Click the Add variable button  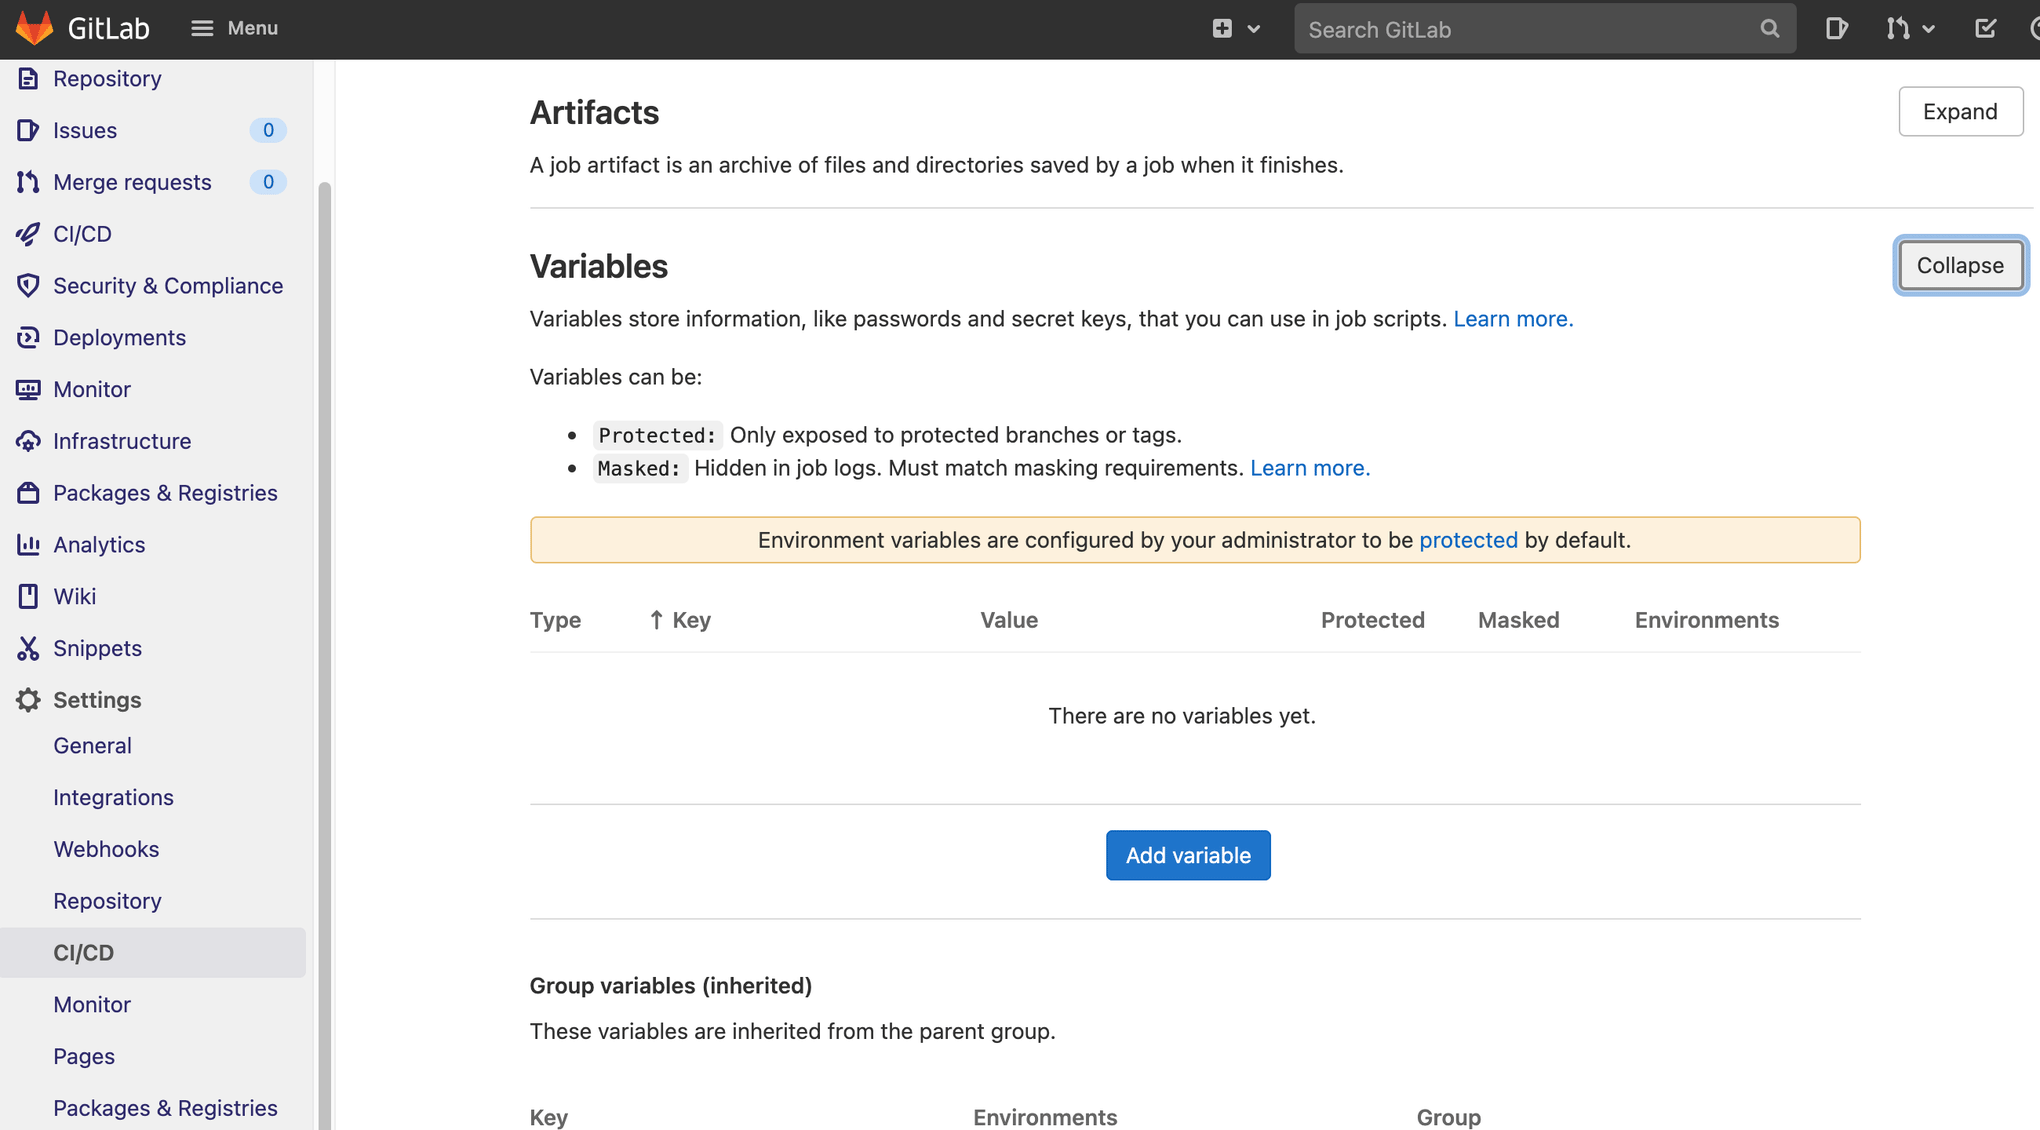point(1190,854)
